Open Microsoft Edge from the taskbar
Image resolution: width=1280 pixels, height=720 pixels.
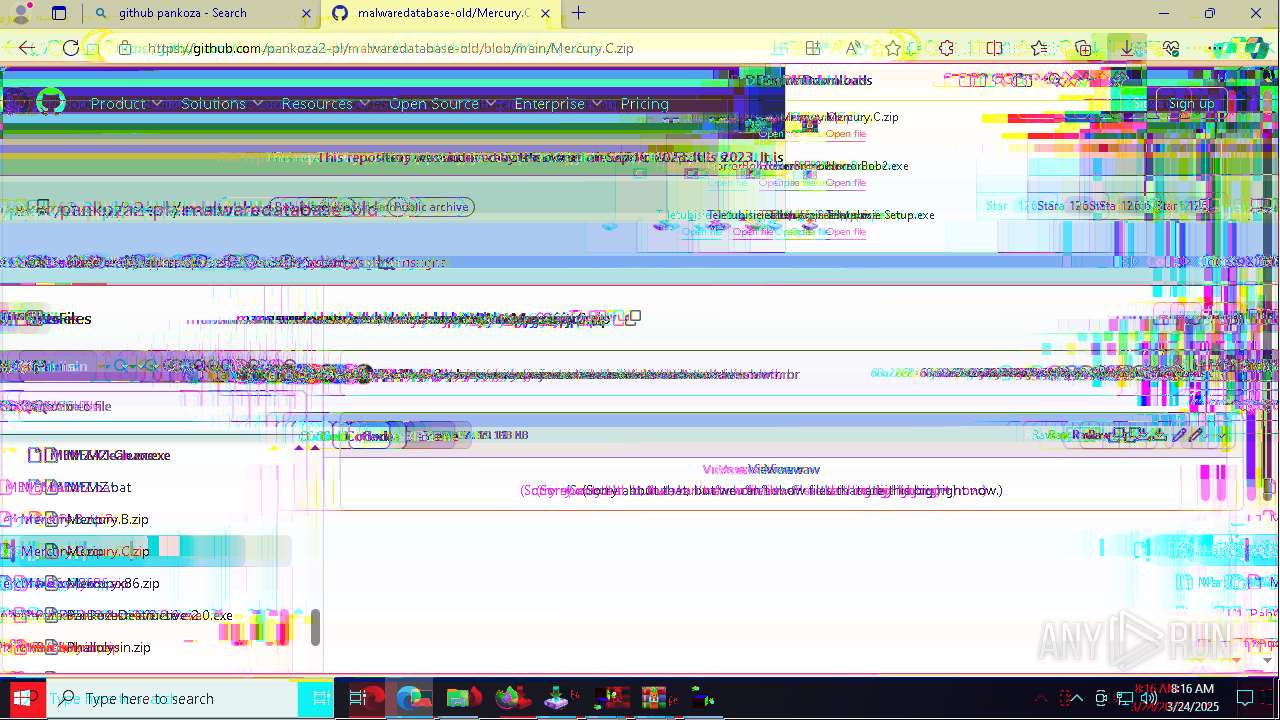coord(410,698)
